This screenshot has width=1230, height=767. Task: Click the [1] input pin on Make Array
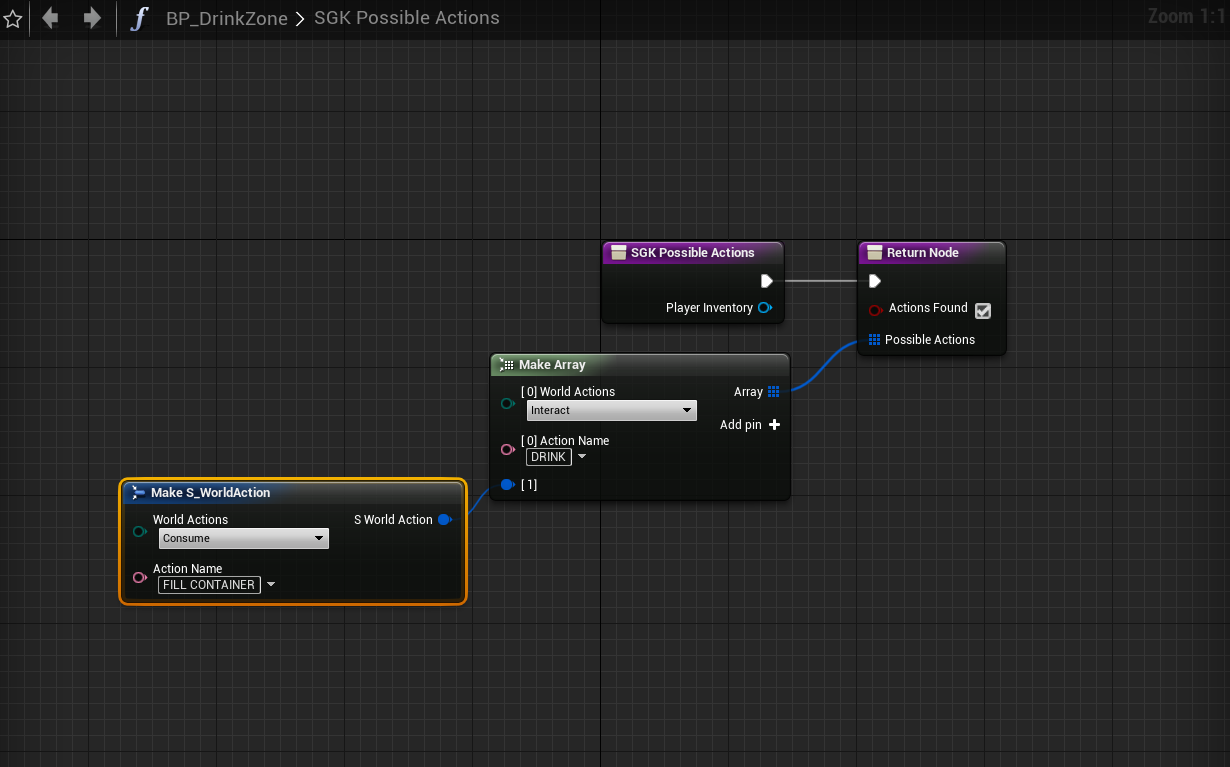(x=507, y=485)
